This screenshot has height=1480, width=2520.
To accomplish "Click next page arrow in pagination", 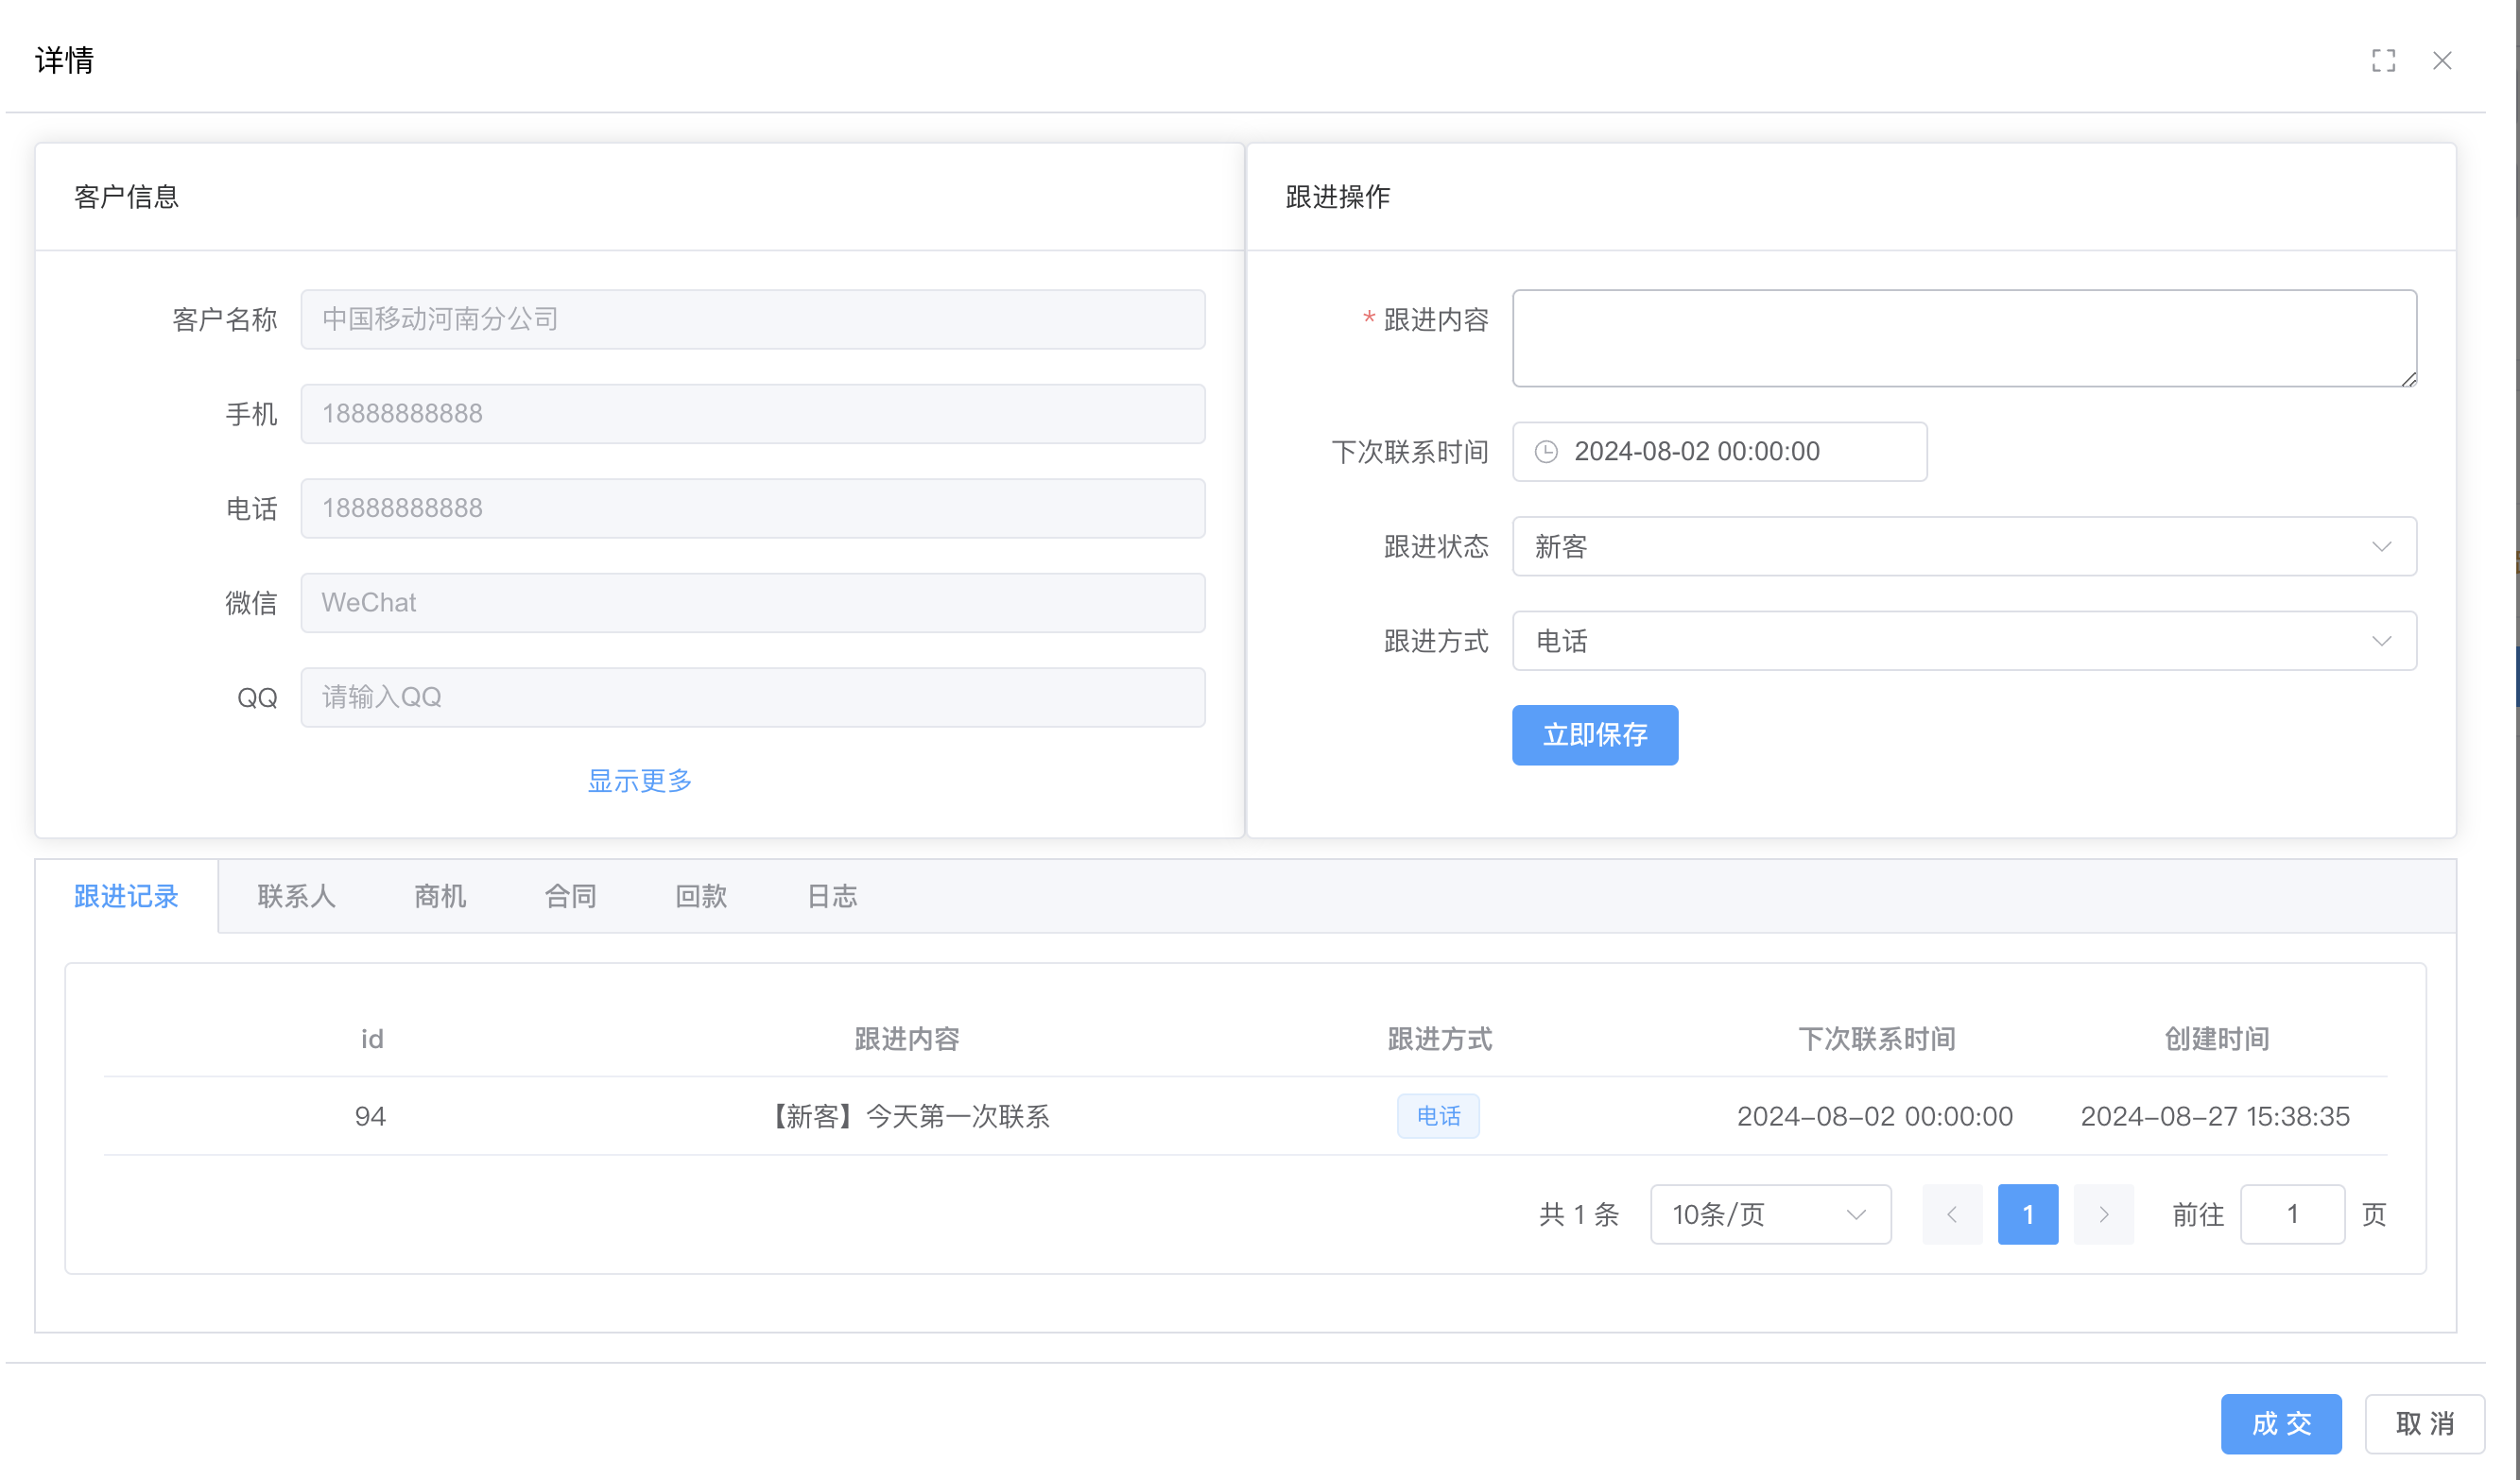I will pos(2103,1214).
